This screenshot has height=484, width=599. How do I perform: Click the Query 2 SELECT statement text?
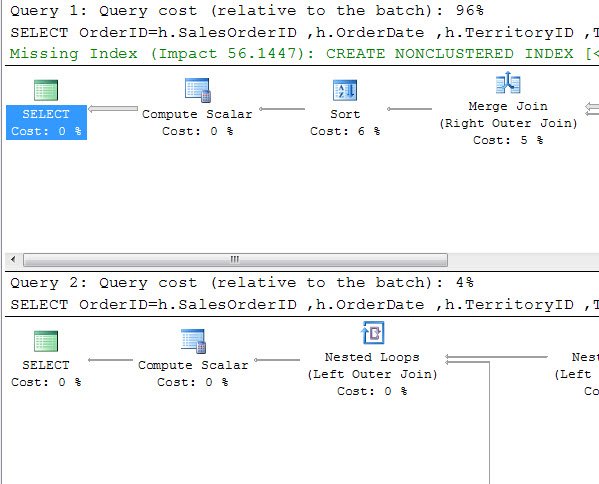click(x=304, y=304)
